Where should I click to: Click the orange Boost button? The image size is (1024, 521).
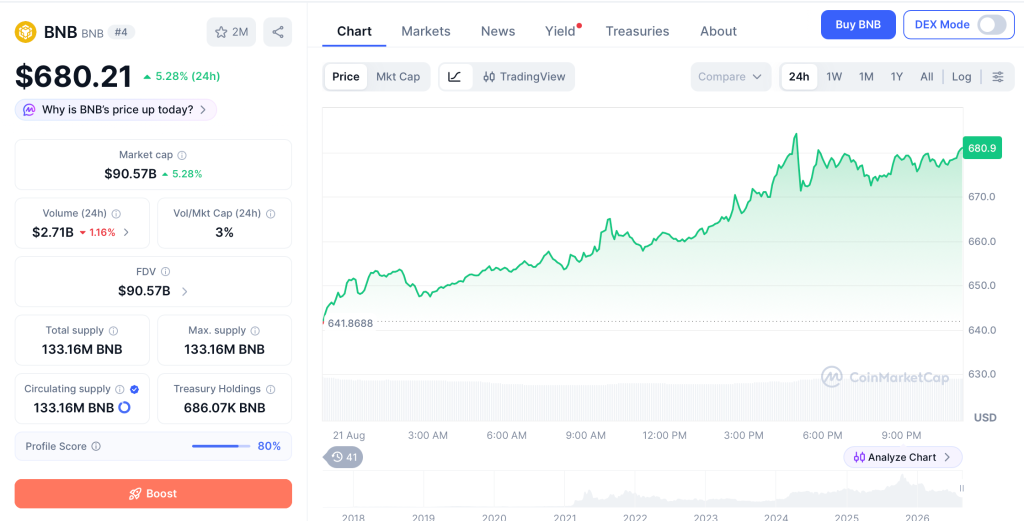tap(153, 494)
